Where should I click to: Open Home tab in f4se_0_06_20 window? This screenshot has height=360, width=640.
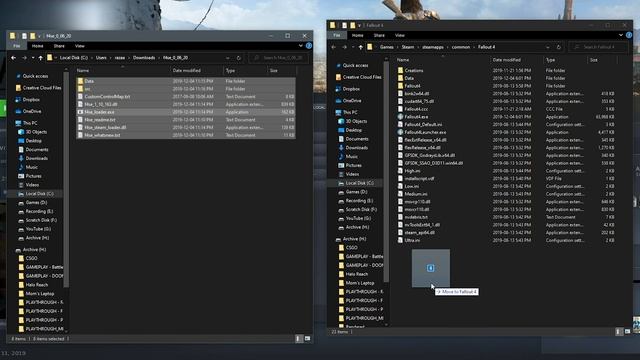click(38, 46)
